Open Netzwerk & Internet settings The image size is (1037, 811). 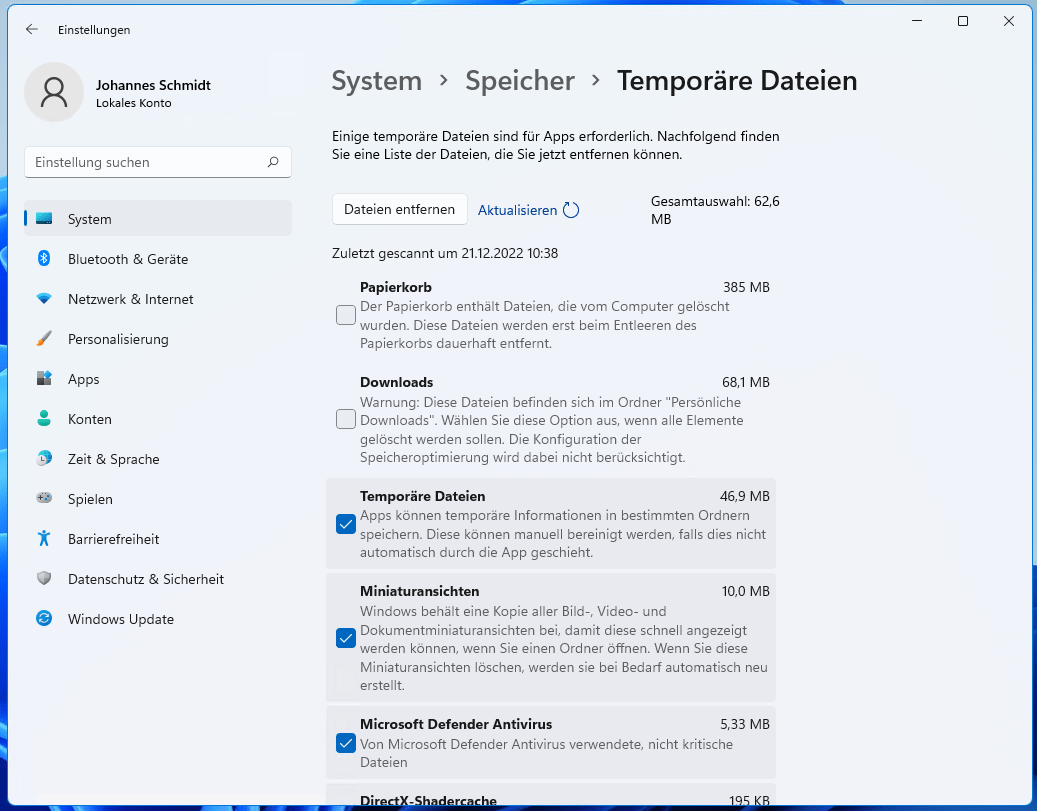pyautogui.click(x=157, y=299)
